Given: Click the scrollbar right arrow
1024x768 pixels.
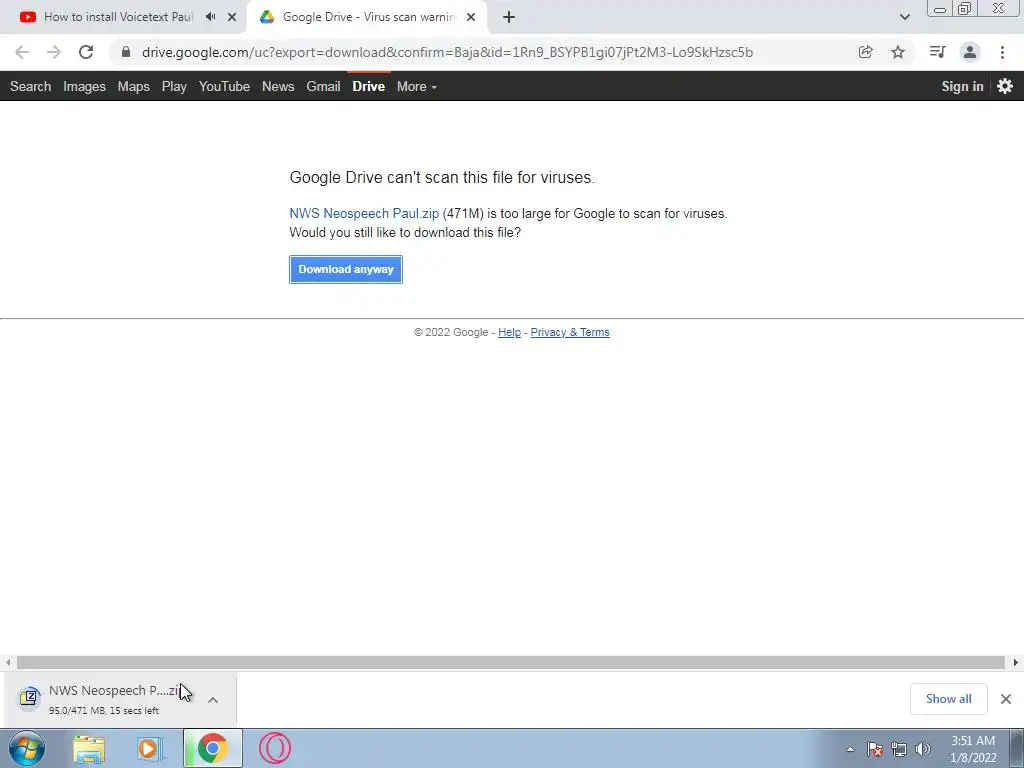Looking at the screenshot, I should 1016,662.
